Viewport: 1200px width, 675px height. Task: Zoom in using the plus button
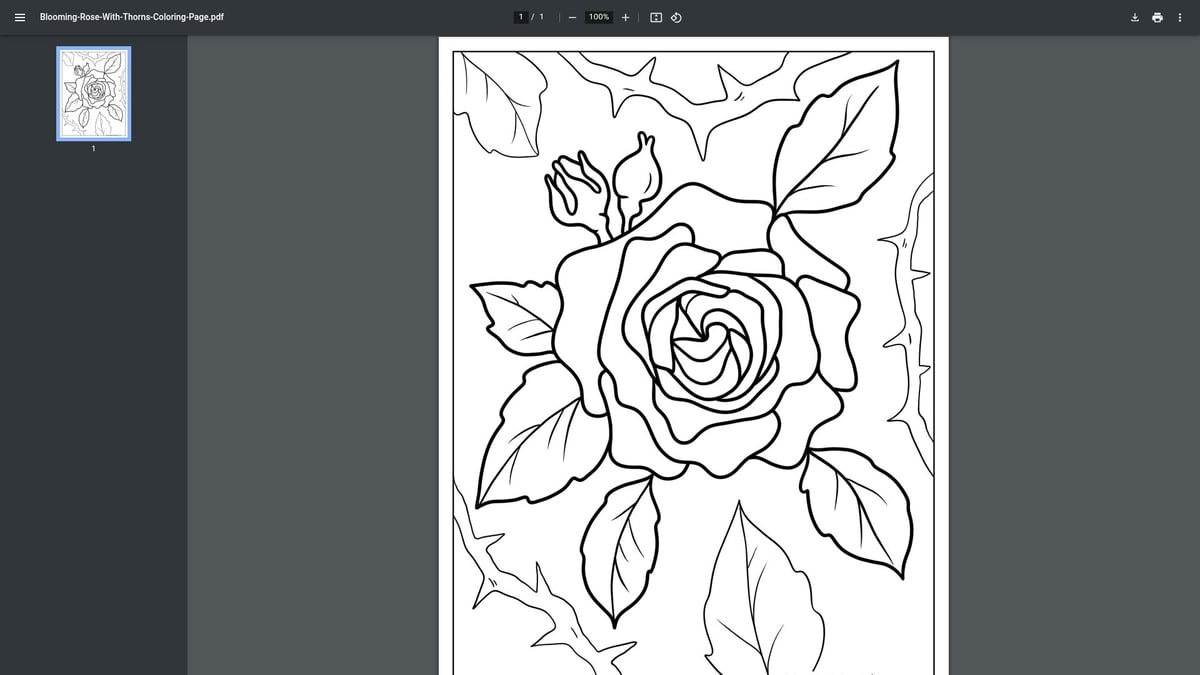(625, 17)
